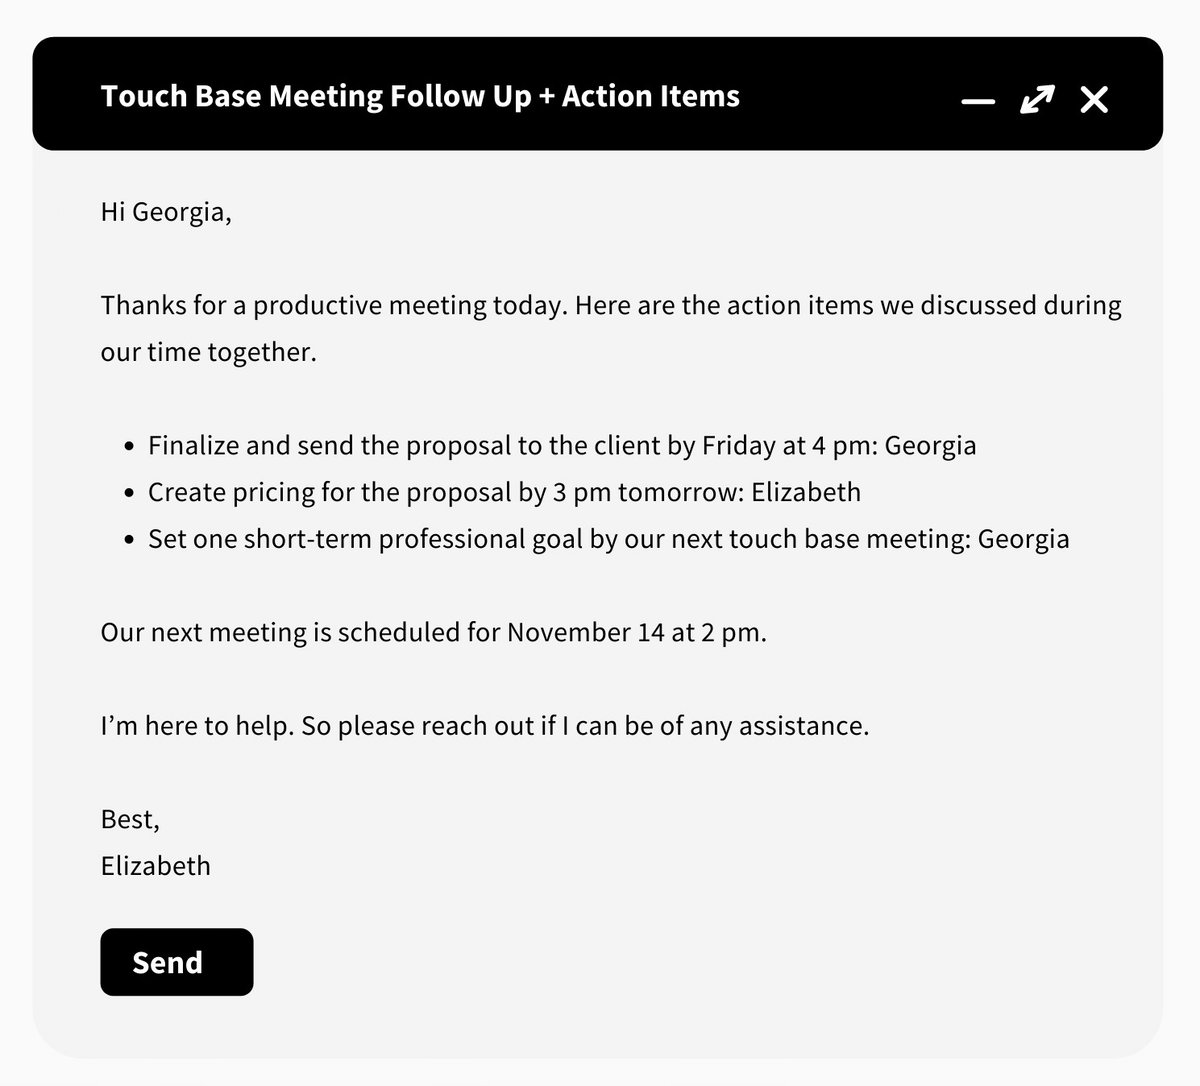Click the expand/fullscreen arrows icon

[x=1037, y=100]
